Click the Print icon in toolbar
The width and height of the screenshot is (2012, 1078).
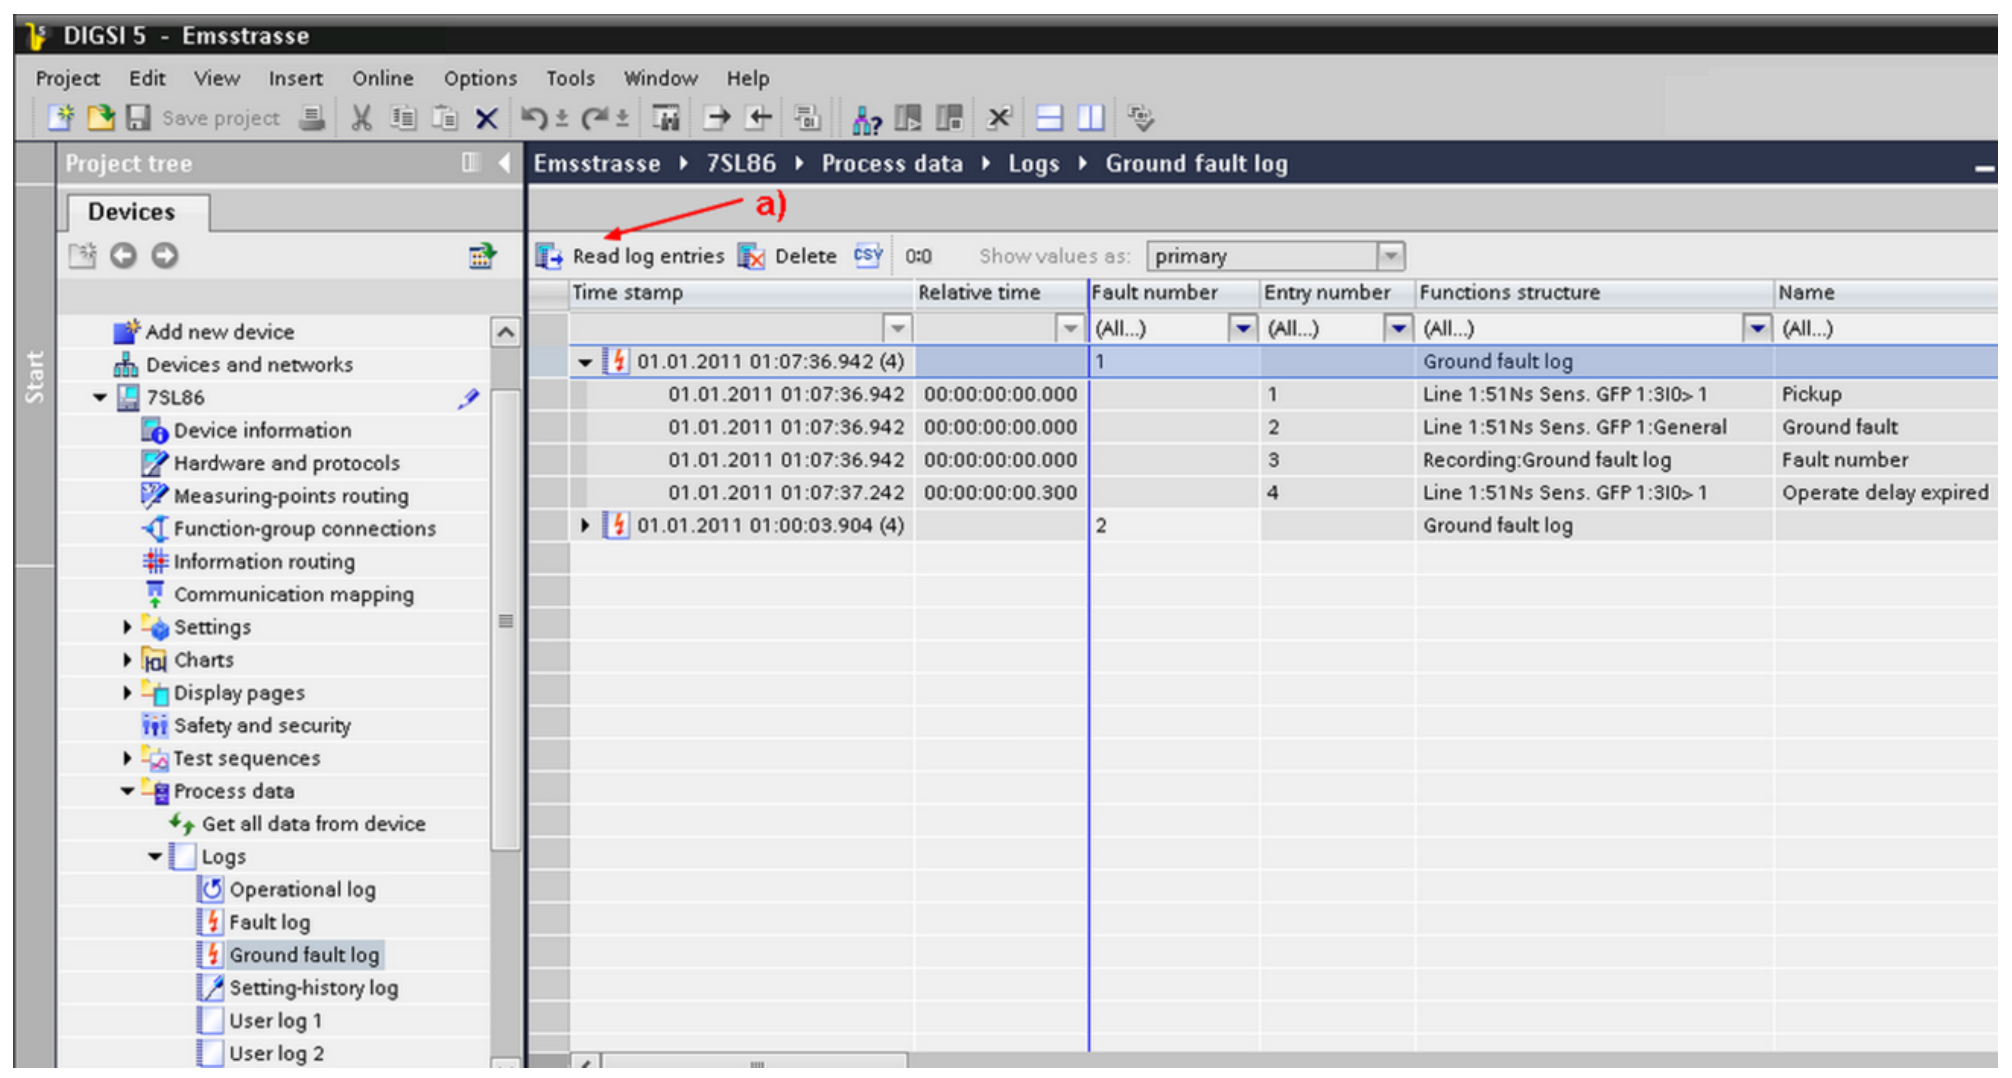pyautogui.click(x=313, y=118)
